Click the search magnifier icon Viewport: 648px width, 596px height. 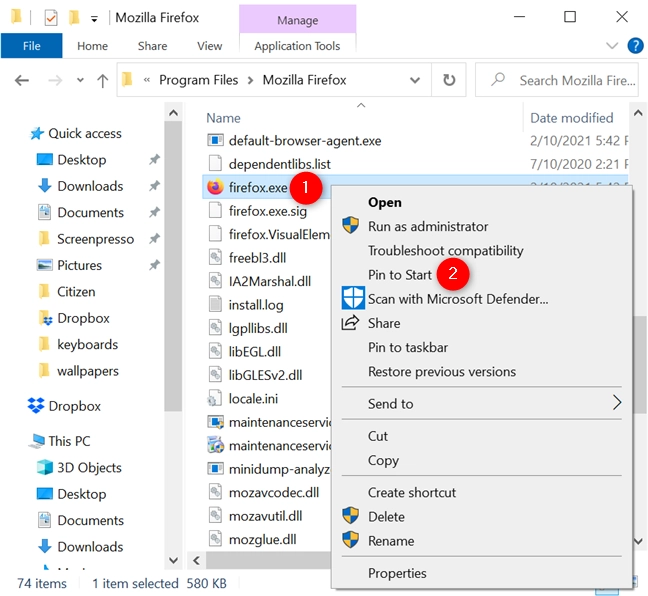[x=498, y=79]
